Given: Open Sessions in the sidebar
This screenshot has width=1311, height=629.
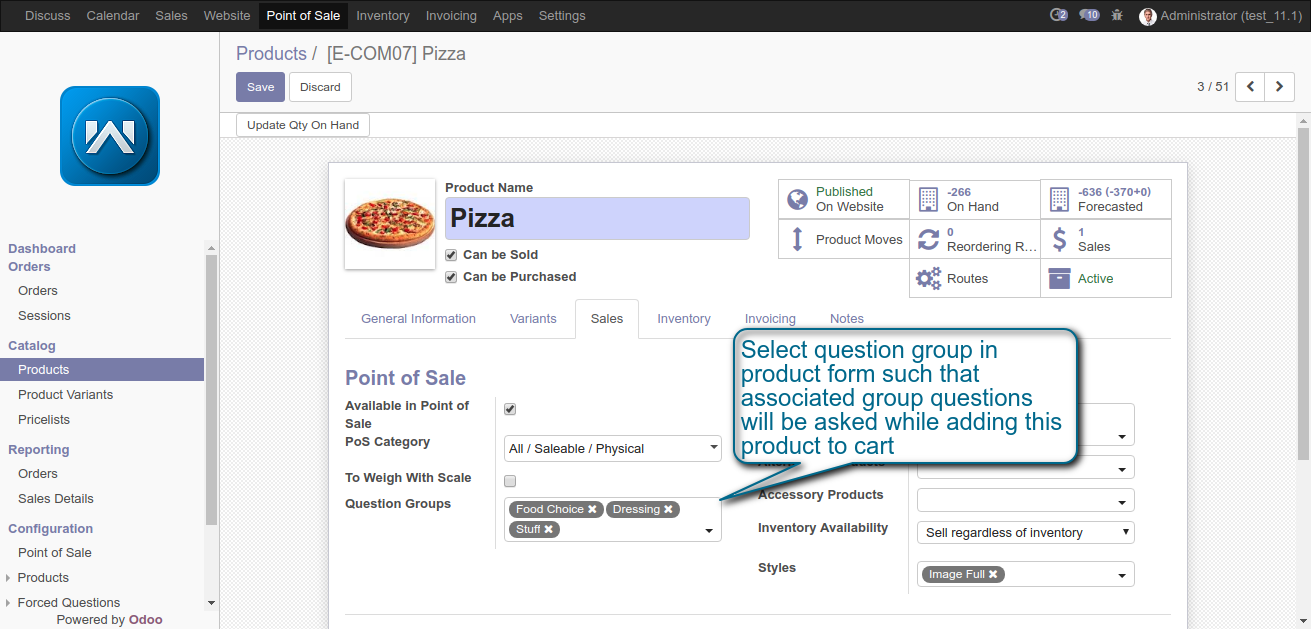Looking at the screenshot, I should [x=44, y=316].
